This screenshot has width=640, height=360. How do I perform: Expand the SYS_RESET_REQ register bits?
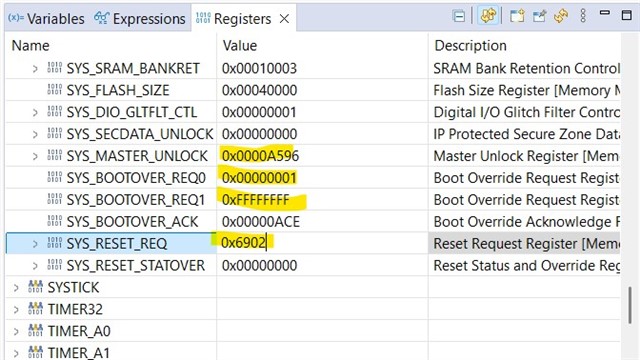(x=35, y=244)
